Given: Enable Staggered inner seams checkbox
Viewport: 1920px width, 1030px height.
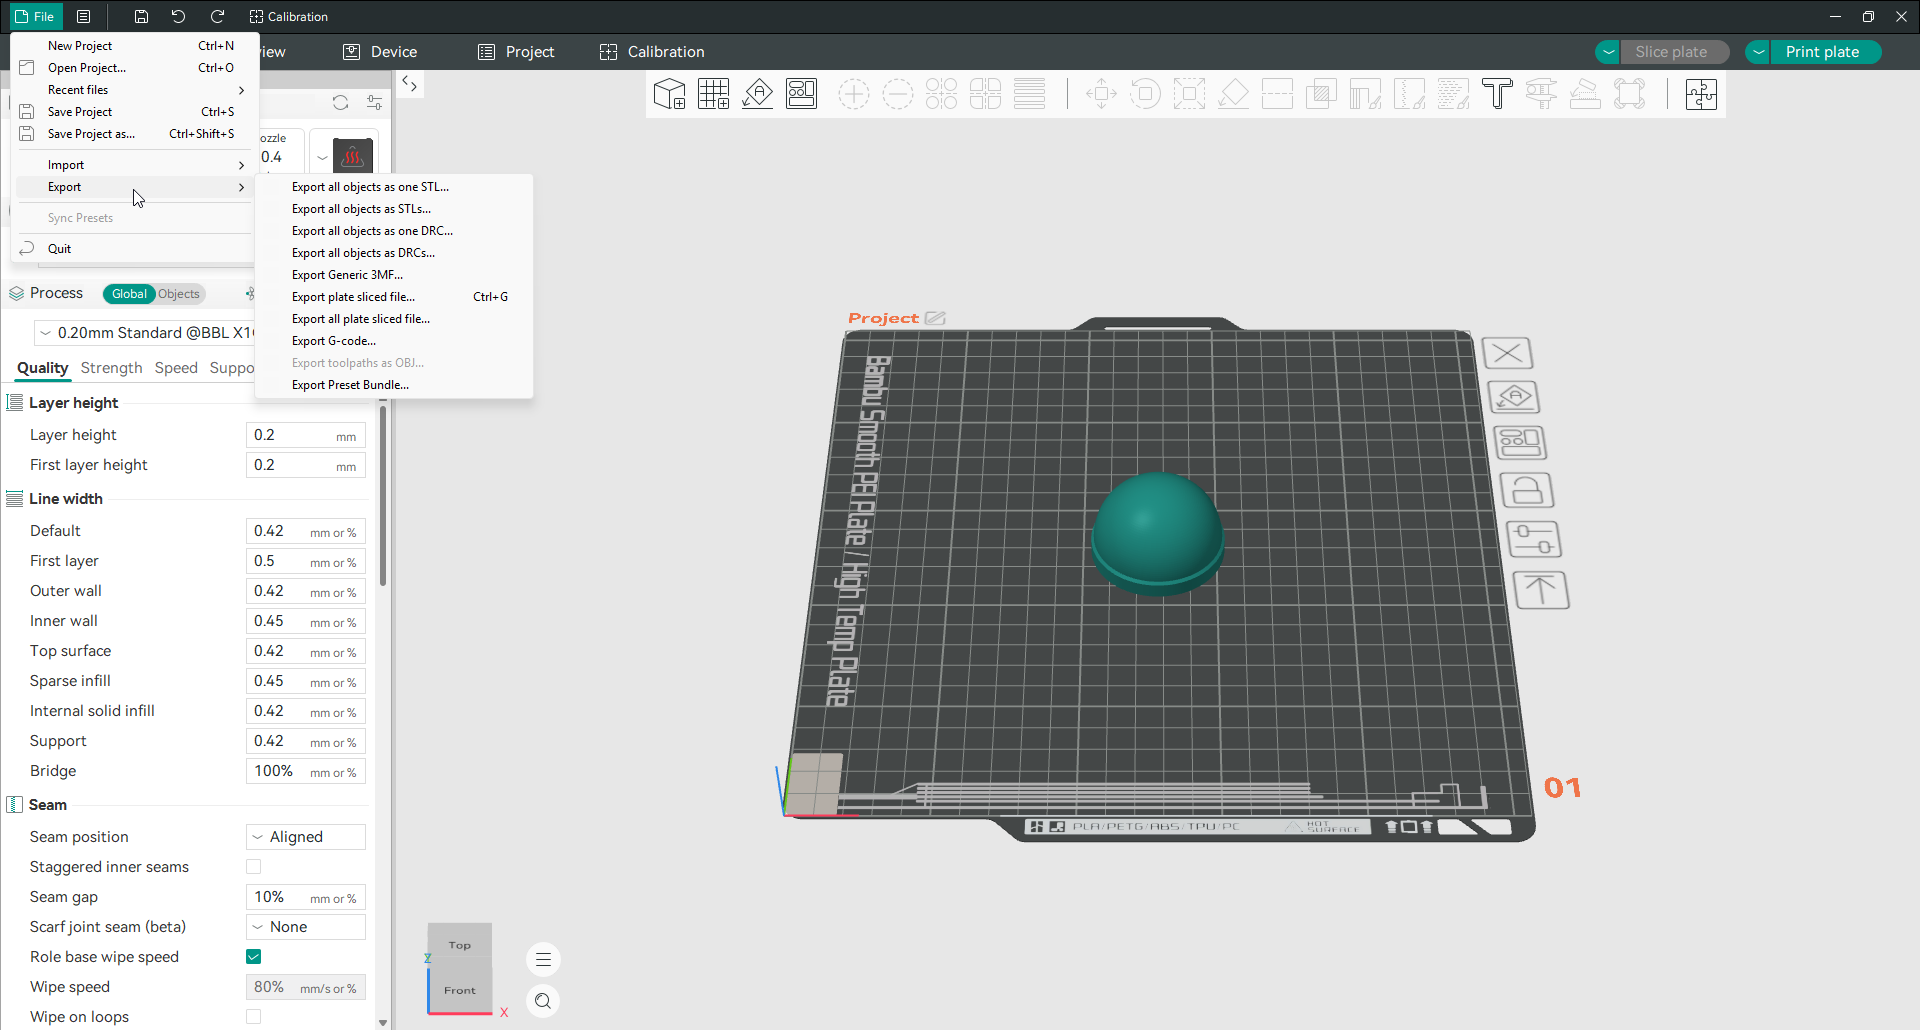Looking at the screenshot, I should [x=254, y=867].
